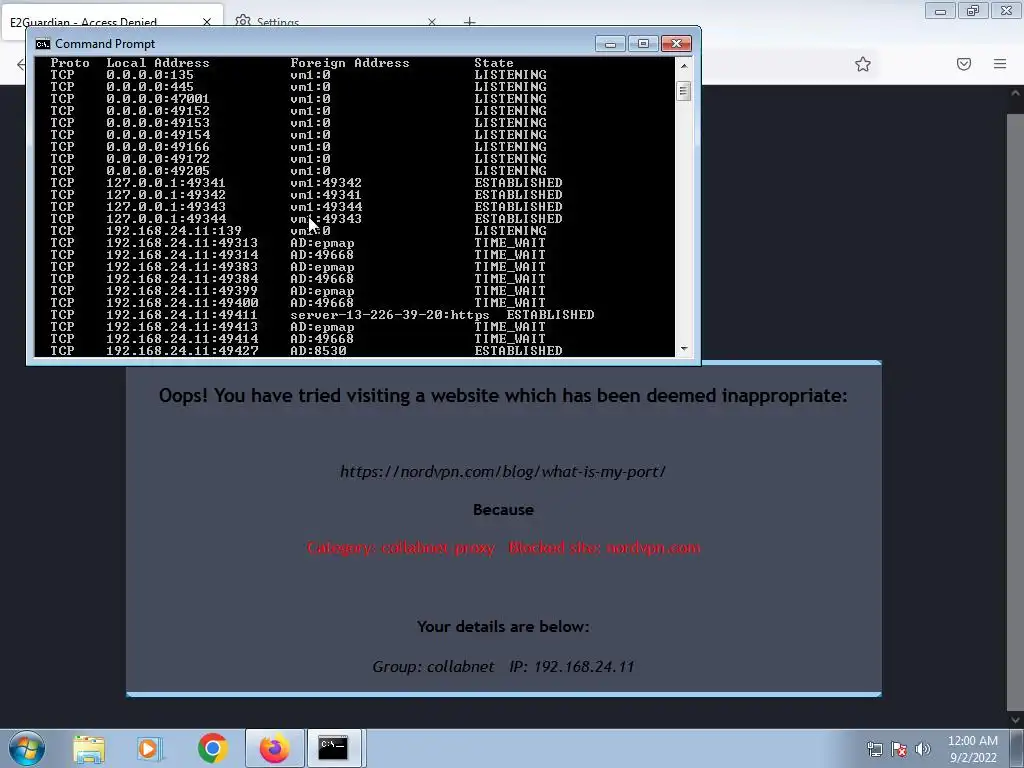Open the Windows Start button

[x=27, y=748]
